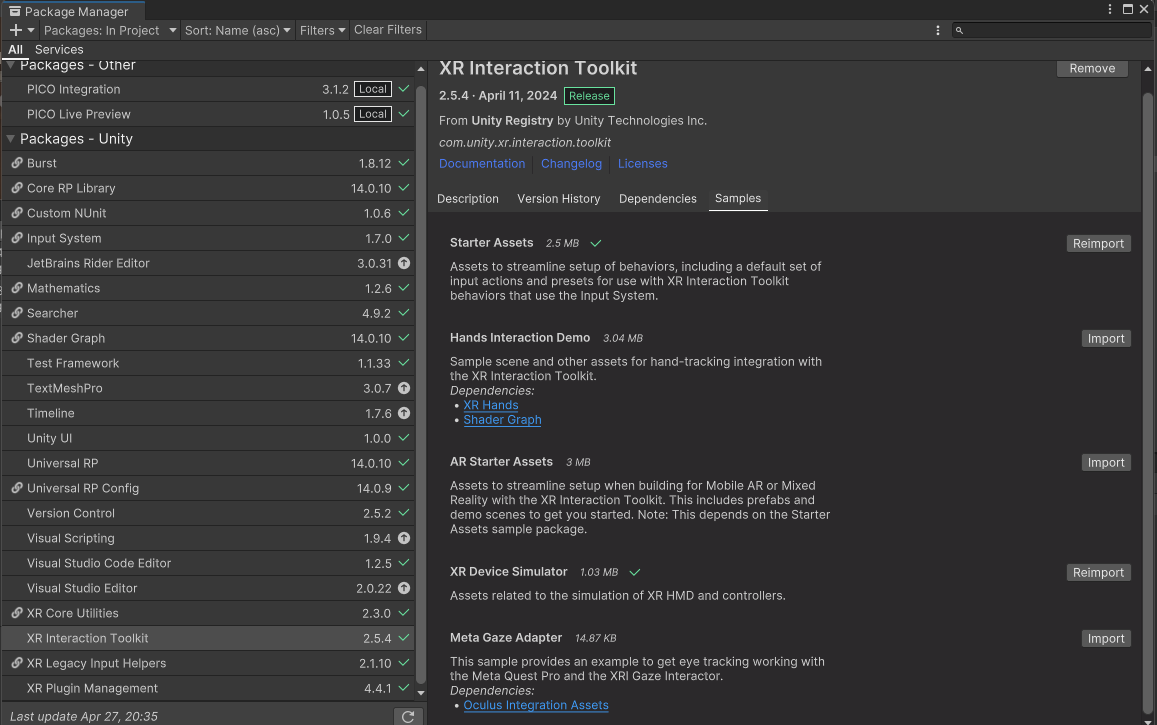Click the dependency link icon beside Core RP Library
This screenshot has height=725, width=1157.
[16, 188]
